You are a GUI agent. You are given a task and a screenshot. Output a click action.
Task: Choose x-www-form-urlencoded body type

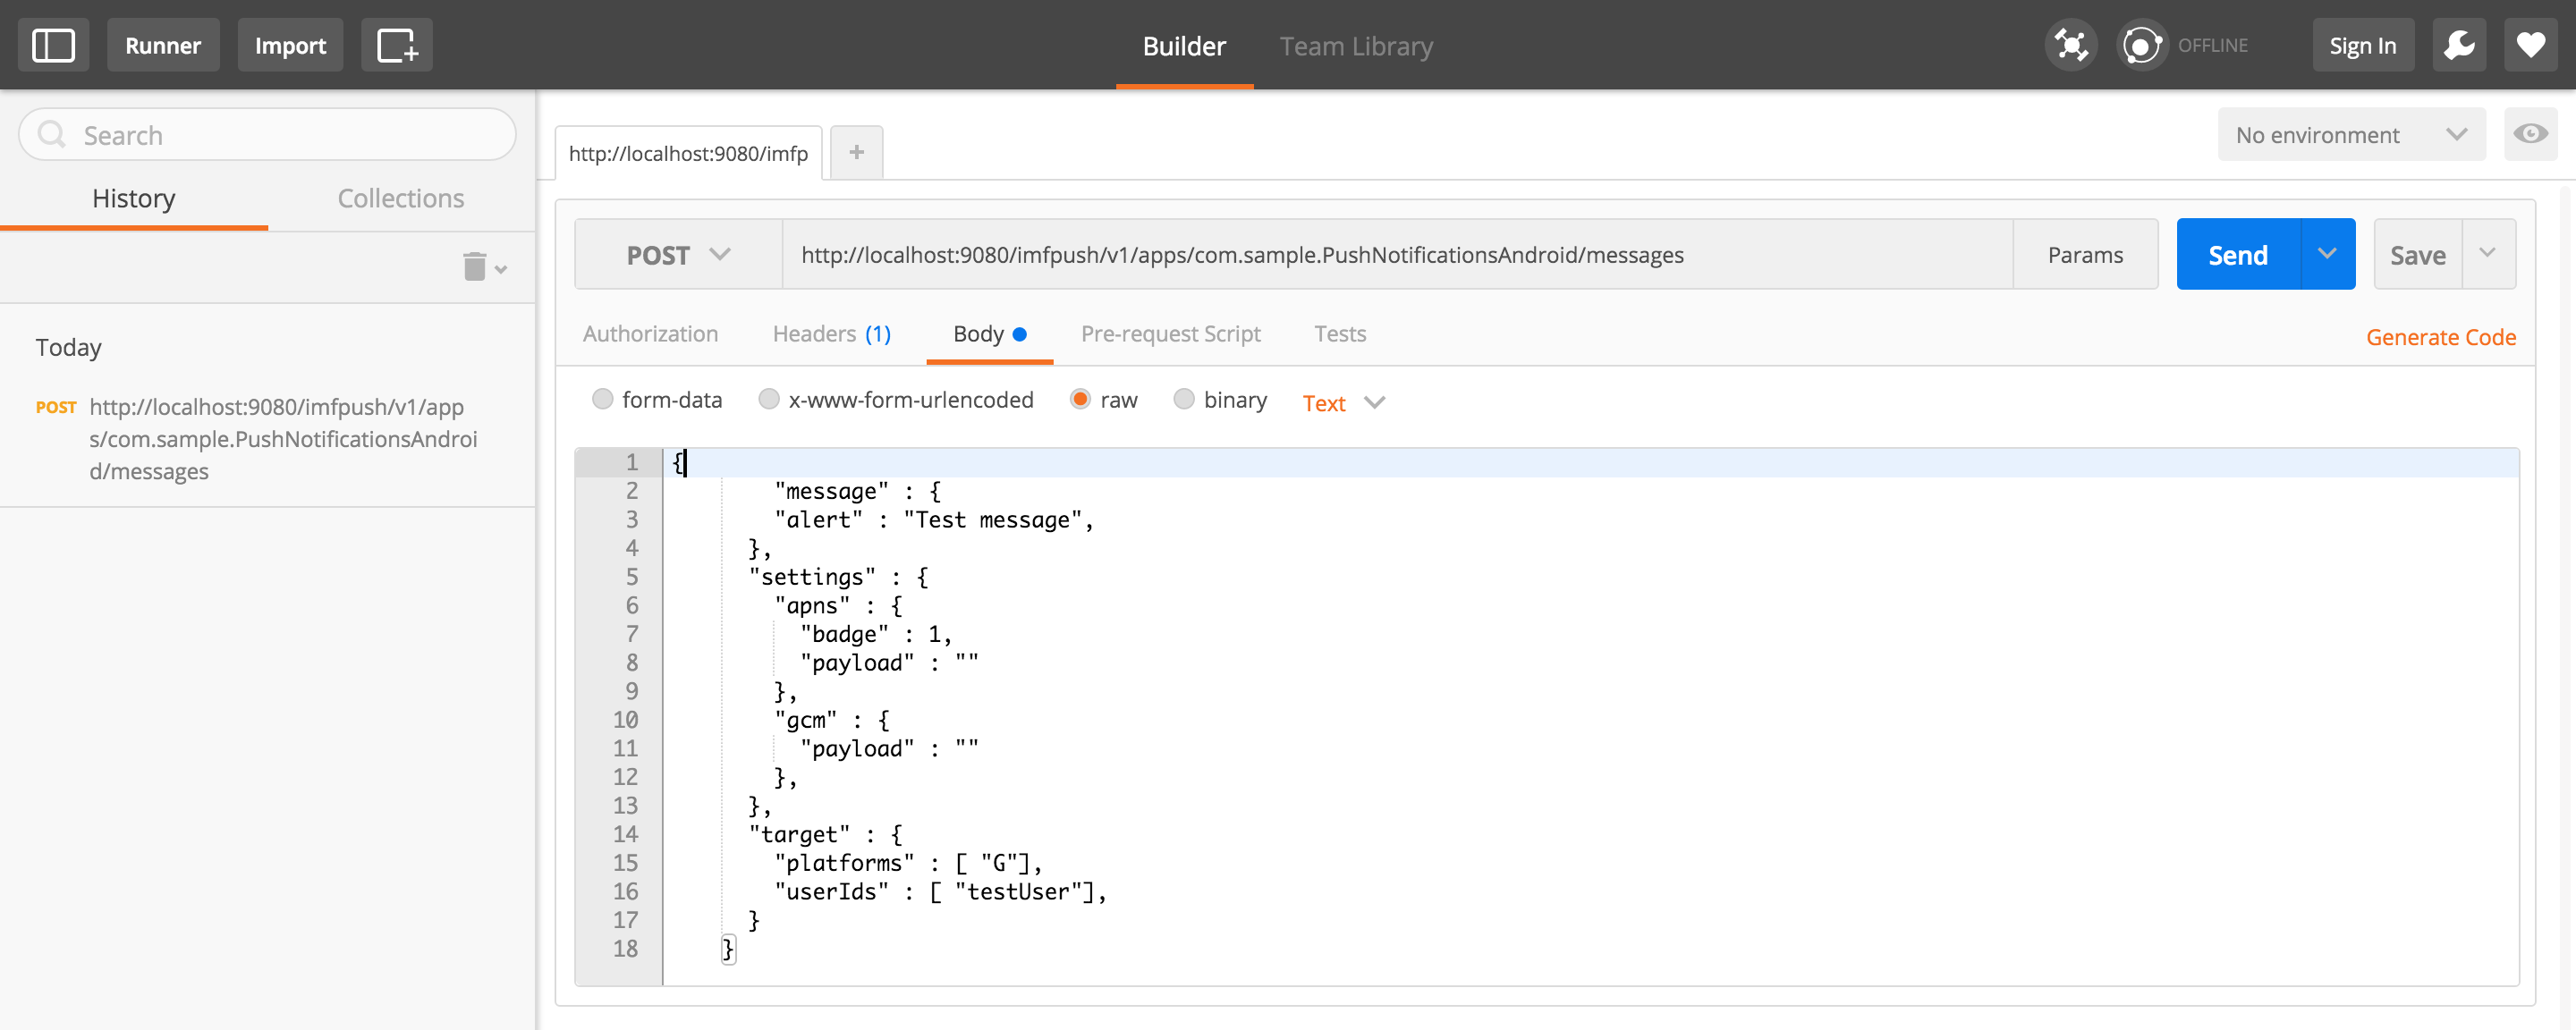(768, 400)
